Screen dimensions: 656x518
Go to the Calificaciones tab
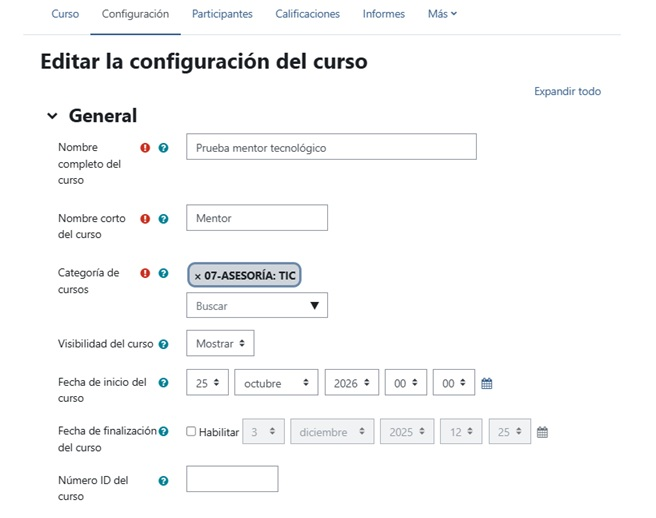pyautogui.click(x=308, y=14)
